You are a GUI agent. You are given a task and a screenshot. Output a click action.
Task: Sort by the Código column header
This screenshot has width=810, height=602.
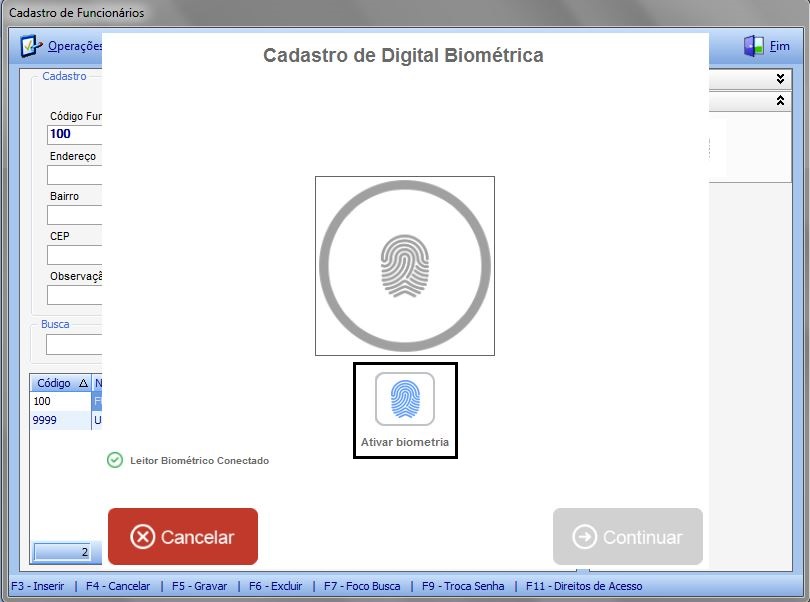pyautogui.click(x=60, y=383)
